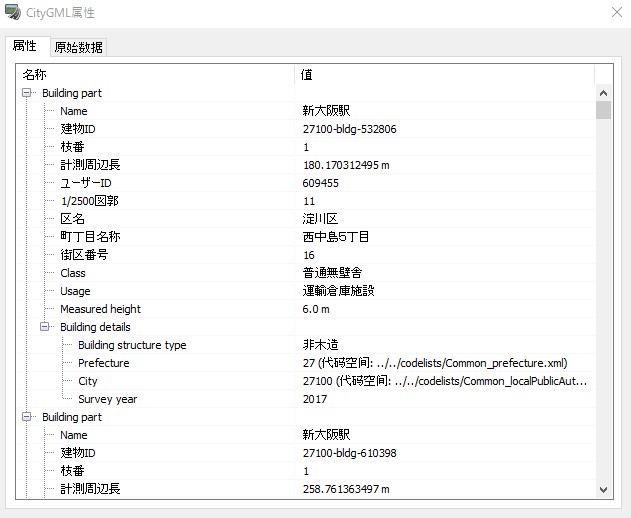Collapse the first Building part node
This screenshot has height=518, width=631.
[27, 93]
